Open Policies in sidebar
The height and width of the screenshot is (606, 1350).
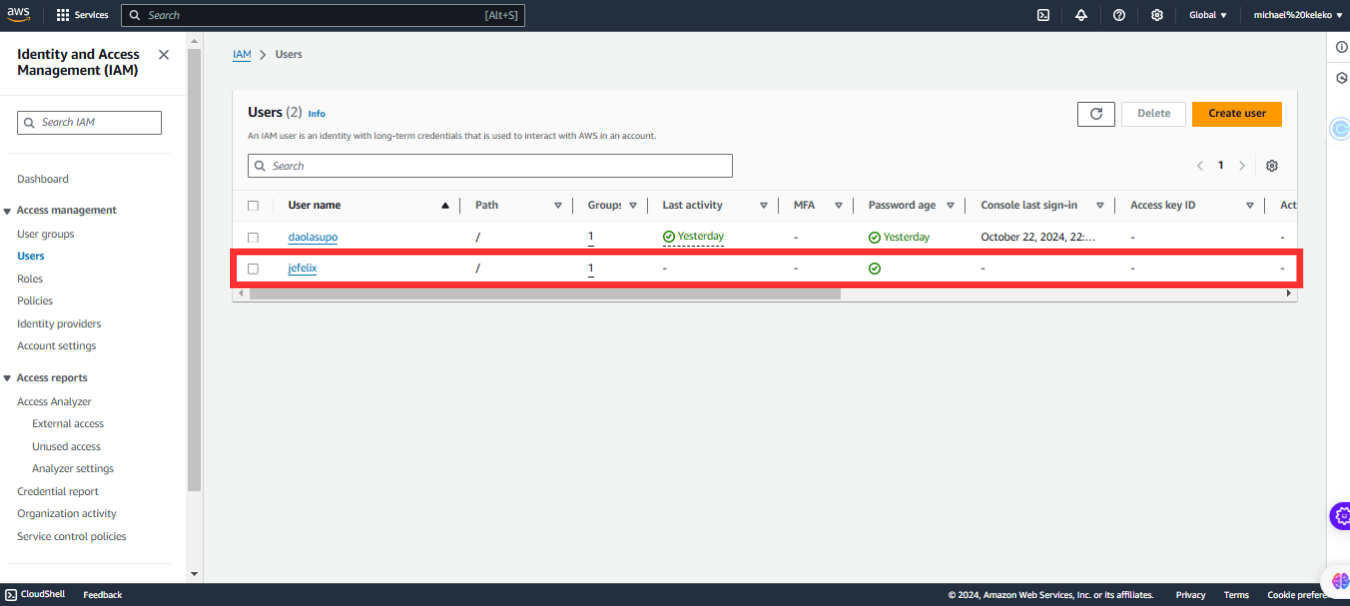pos(35,301)
